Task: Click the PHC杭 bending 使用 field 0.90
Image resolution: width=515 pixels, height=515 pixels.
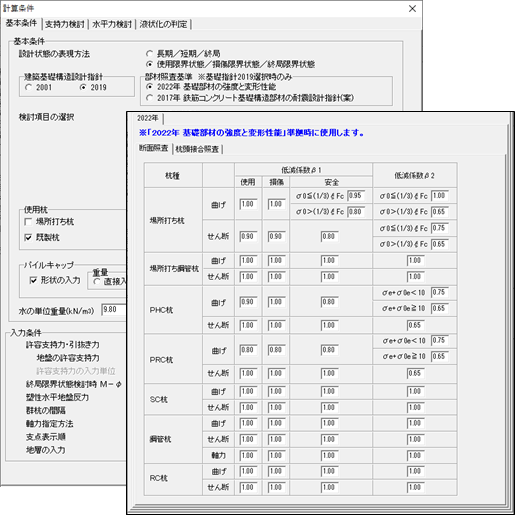Action: (248, 302)
